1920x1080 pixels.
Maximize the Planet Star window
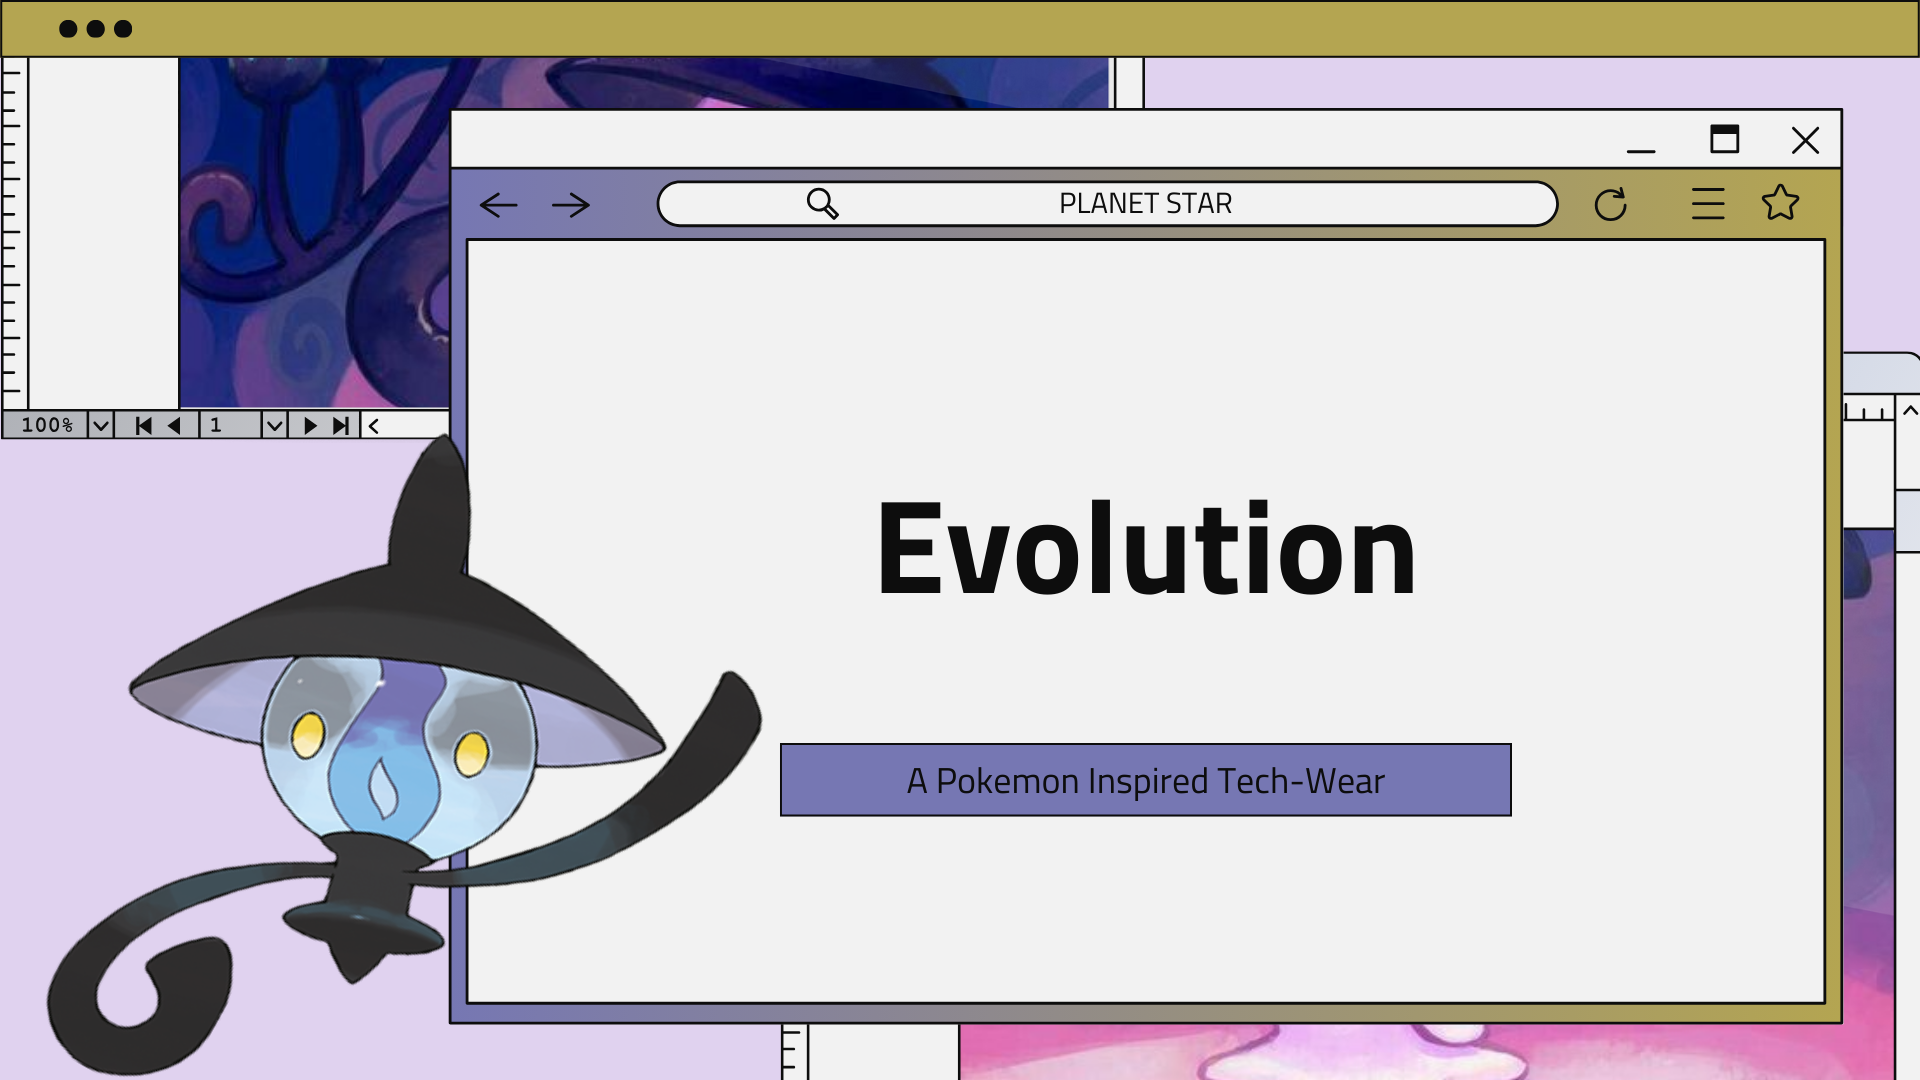[1724, 139]
